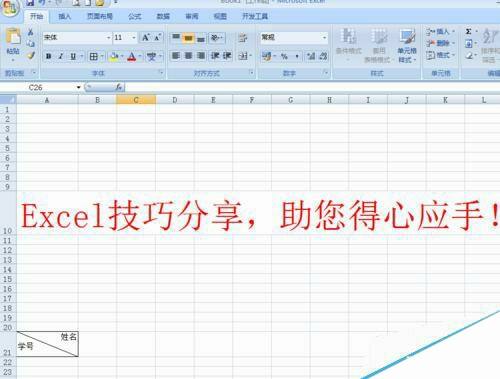Click the Insert cells button
The width and height of the screenshot is (500, 379).
[x=440, y=32]
